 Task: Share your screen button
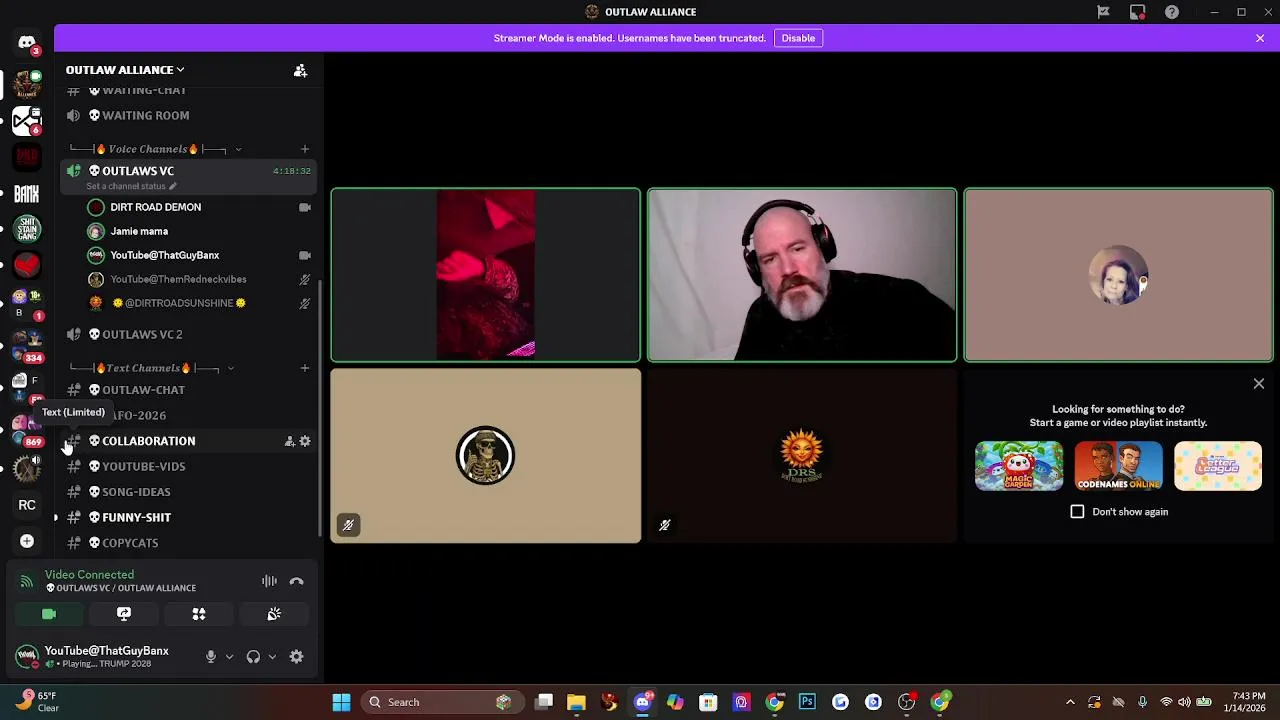[x=124, y=614]
